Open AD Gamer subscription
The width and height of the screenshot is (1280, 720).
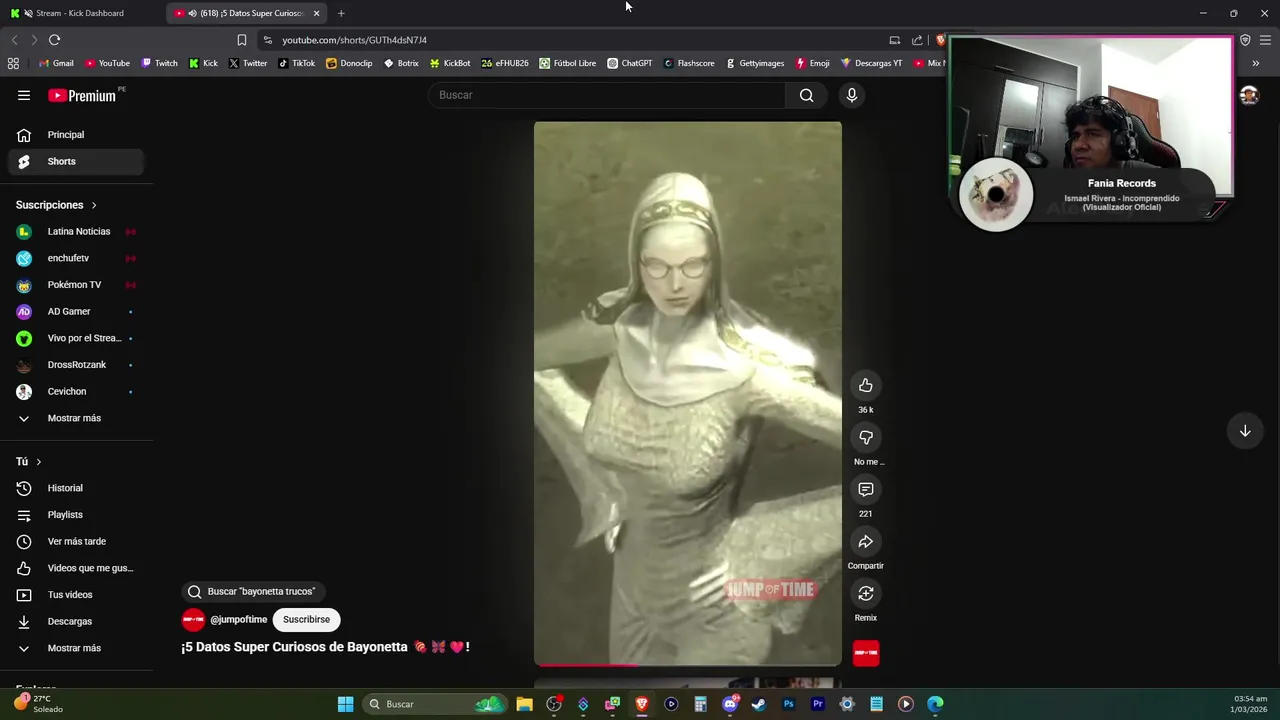tap(76, 312)
